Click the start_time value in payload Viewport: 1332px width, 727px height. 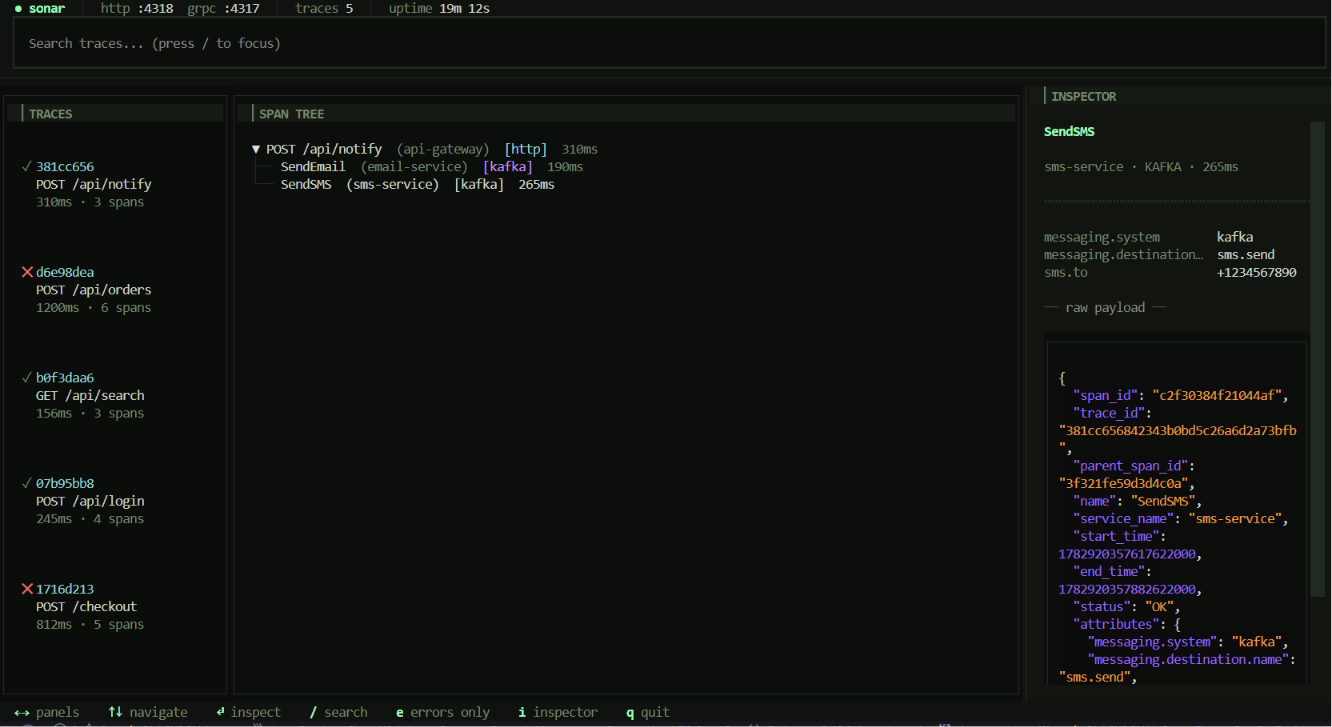pos(1128,554)
